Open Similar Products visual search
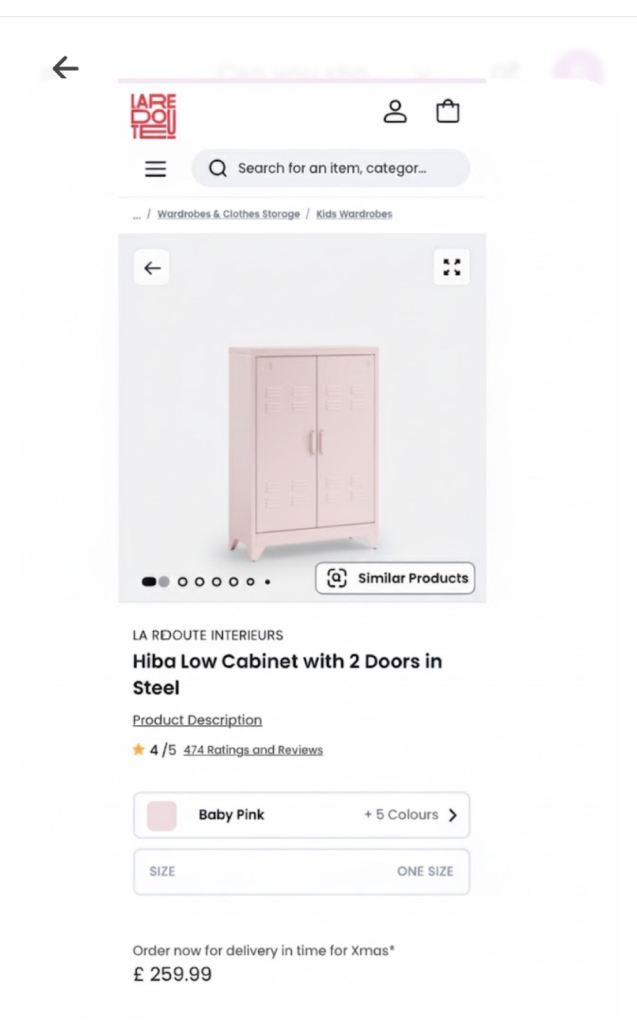This screenshot has width=637, height=1024. (x=395, y=578)
